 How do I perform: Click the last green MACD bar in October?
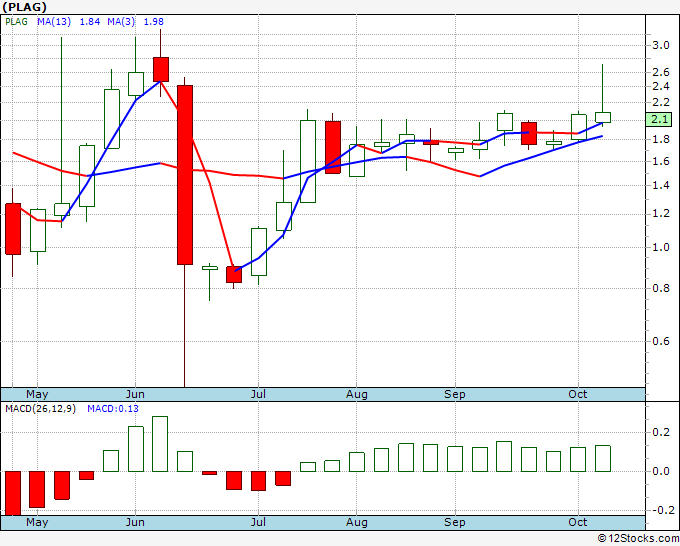coord(603,458)
